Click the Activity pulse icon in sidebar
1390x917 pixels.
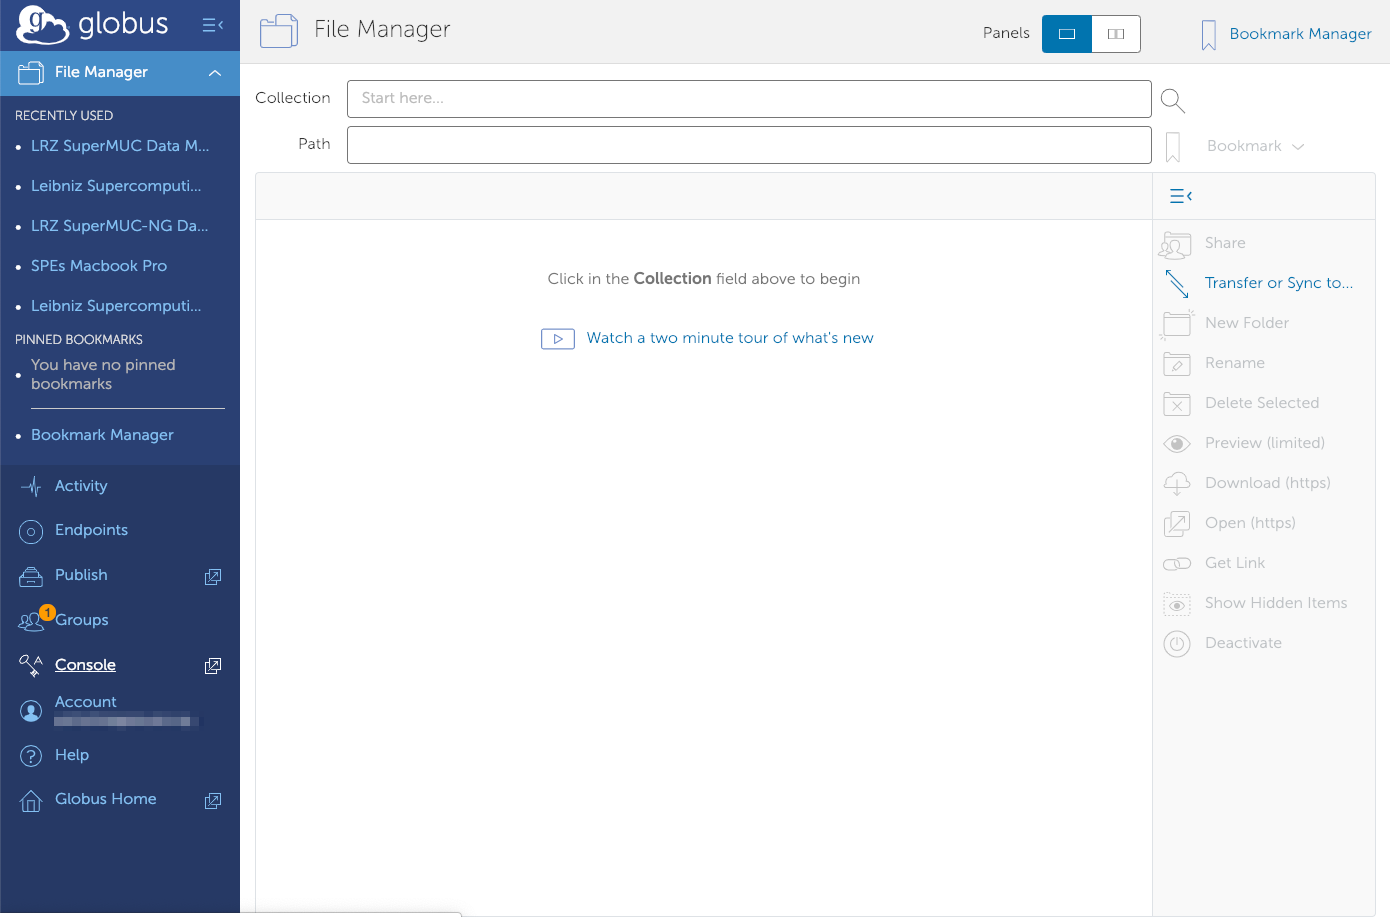tap(31, 487)
